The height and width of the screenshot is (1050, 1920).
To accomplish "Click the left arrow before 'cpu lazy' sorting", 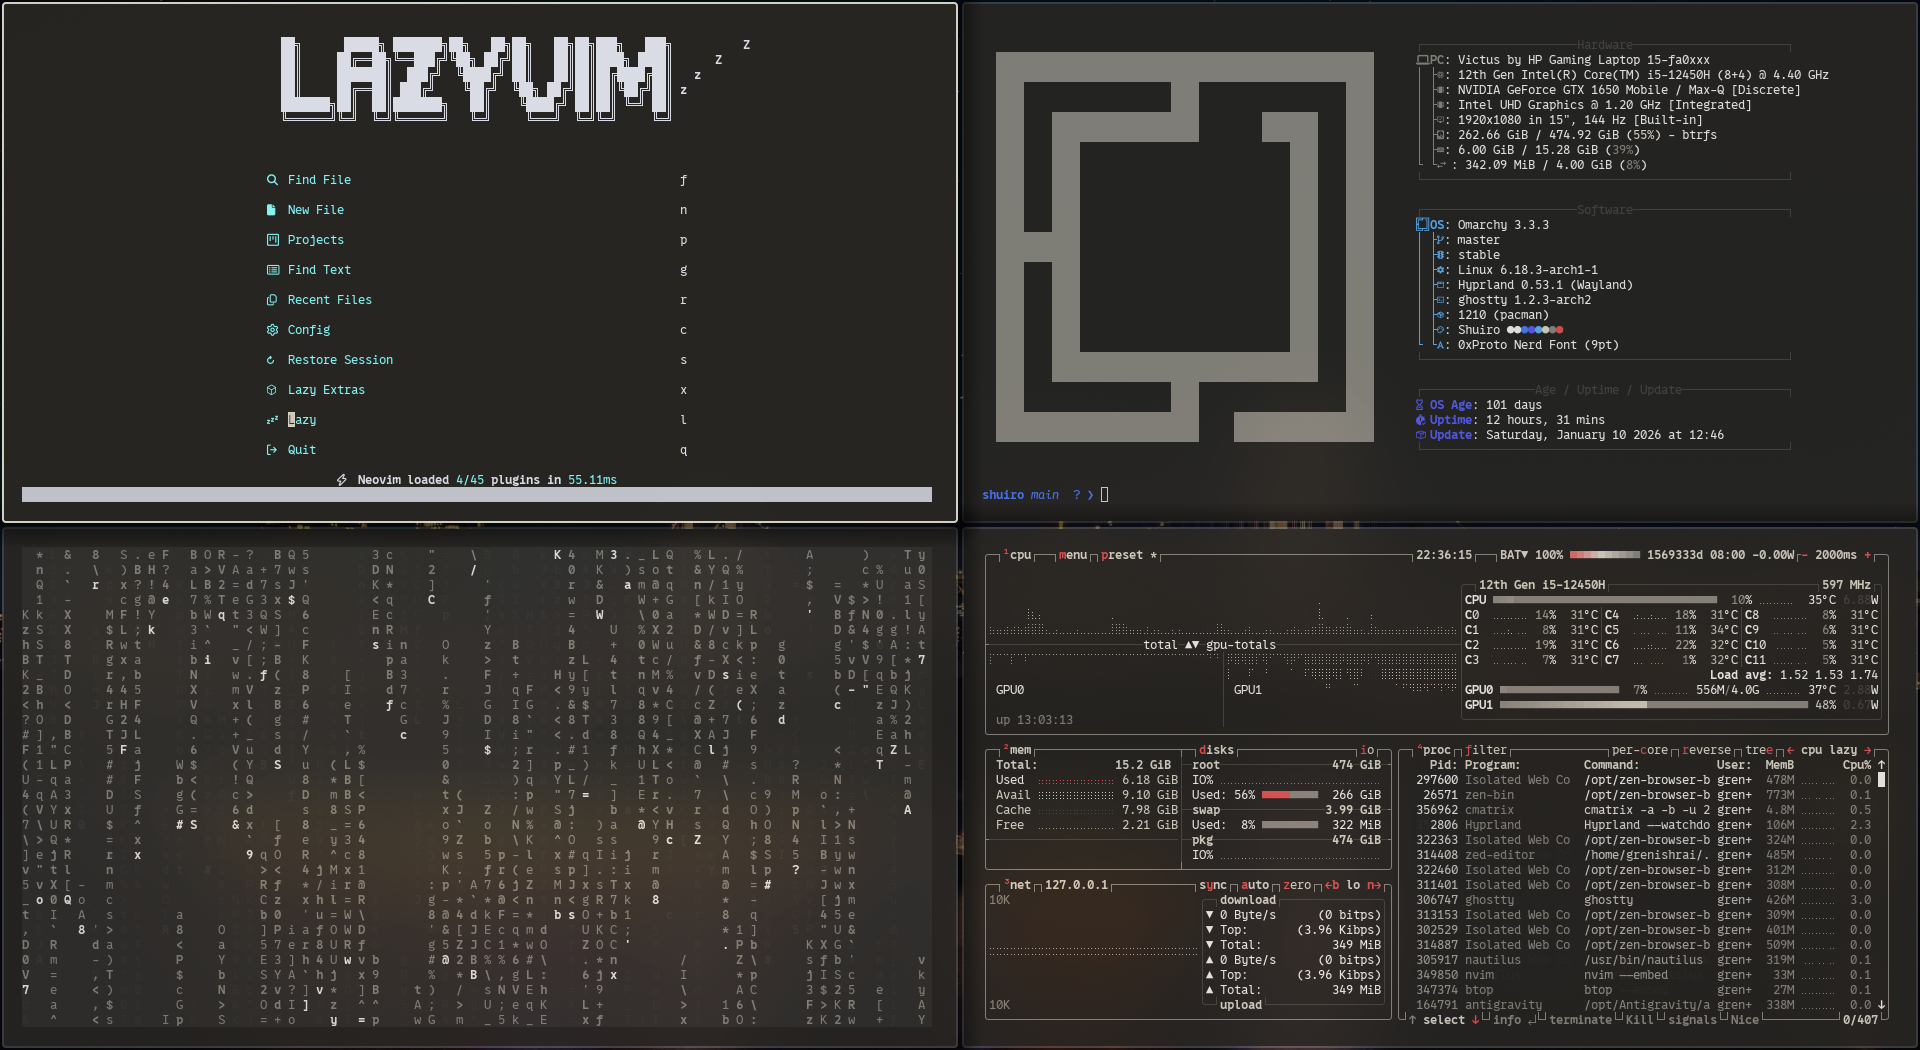I will point(1790,750).
